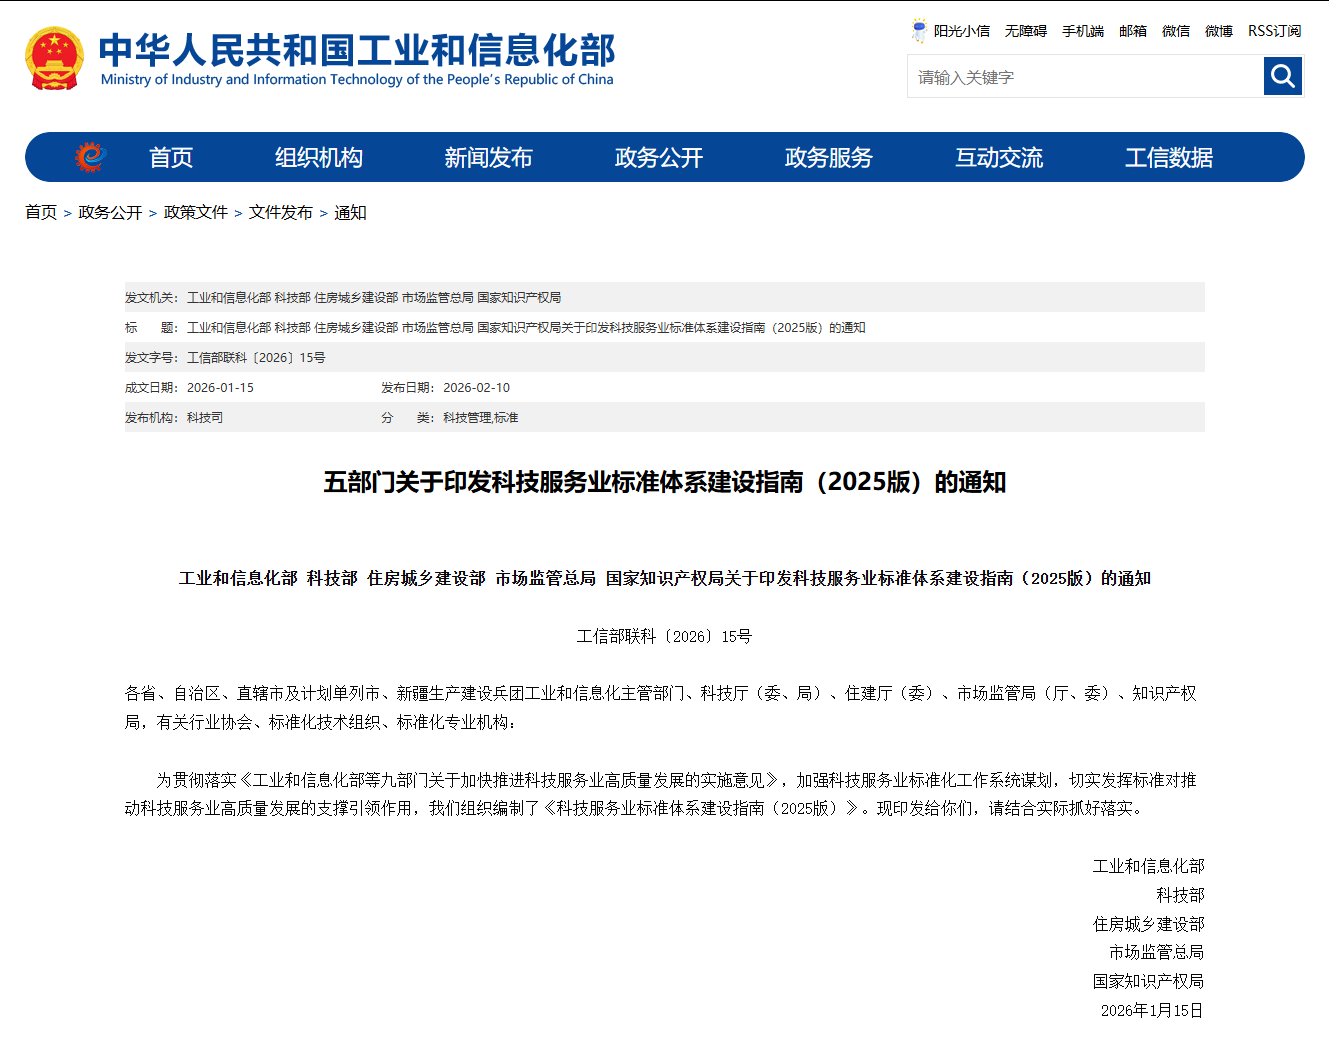Screen dimensions: 1329x1038
Task: Open the 阳光小信 robot assistant icon
Action: tap(917, 30)
